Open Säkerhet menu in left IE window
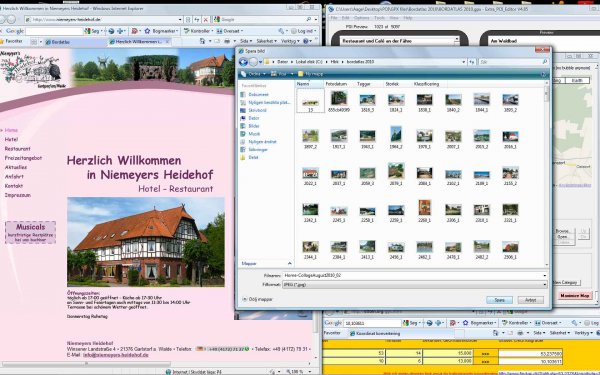This screenshot has height=375, width=600. [x=266, y=41]
